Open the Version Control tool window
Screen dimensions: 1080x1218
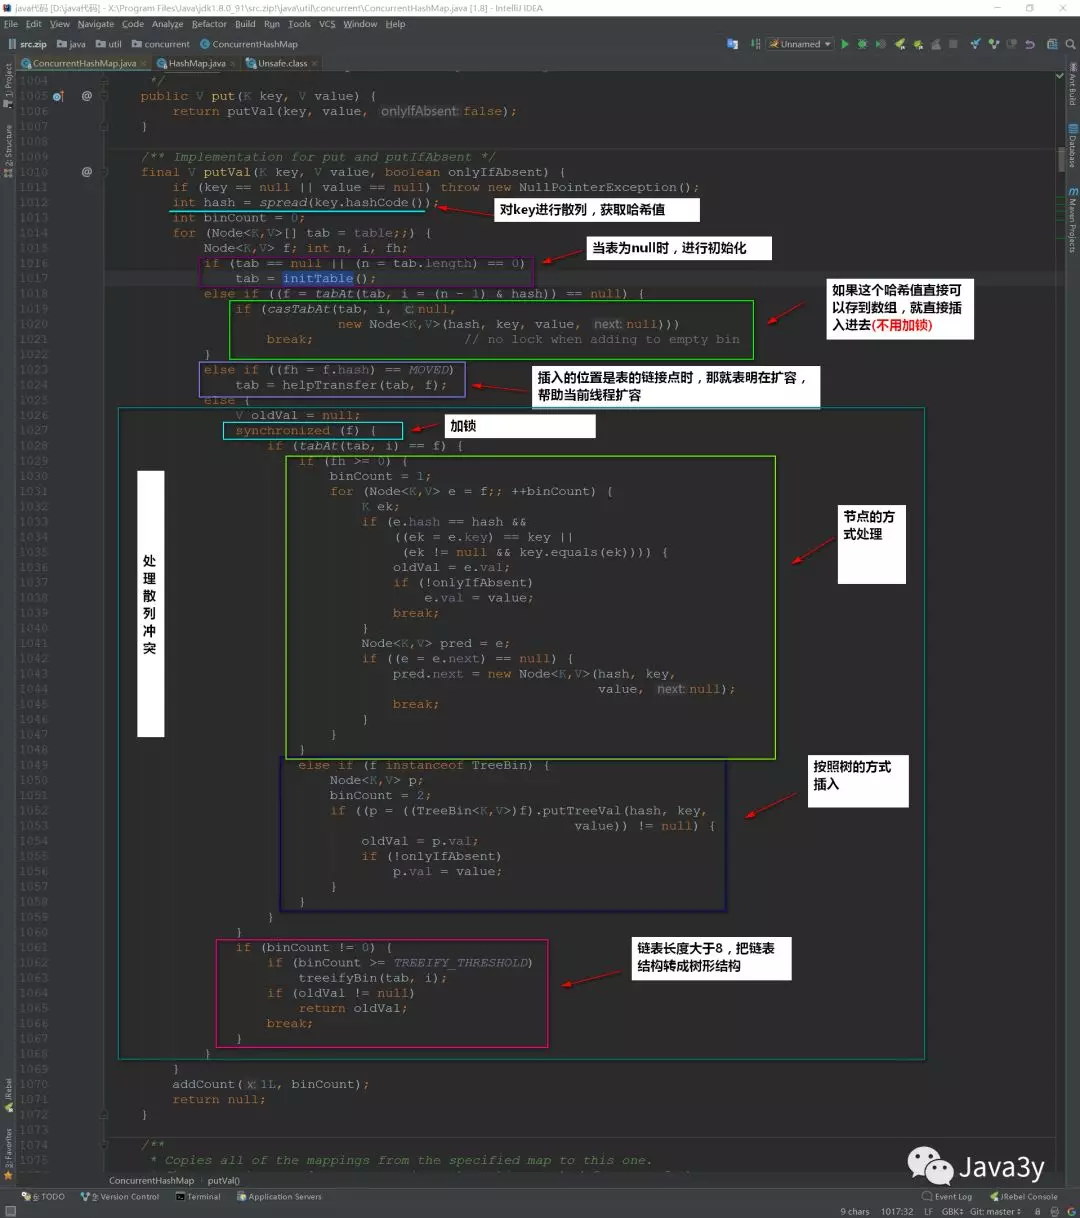121,1196
